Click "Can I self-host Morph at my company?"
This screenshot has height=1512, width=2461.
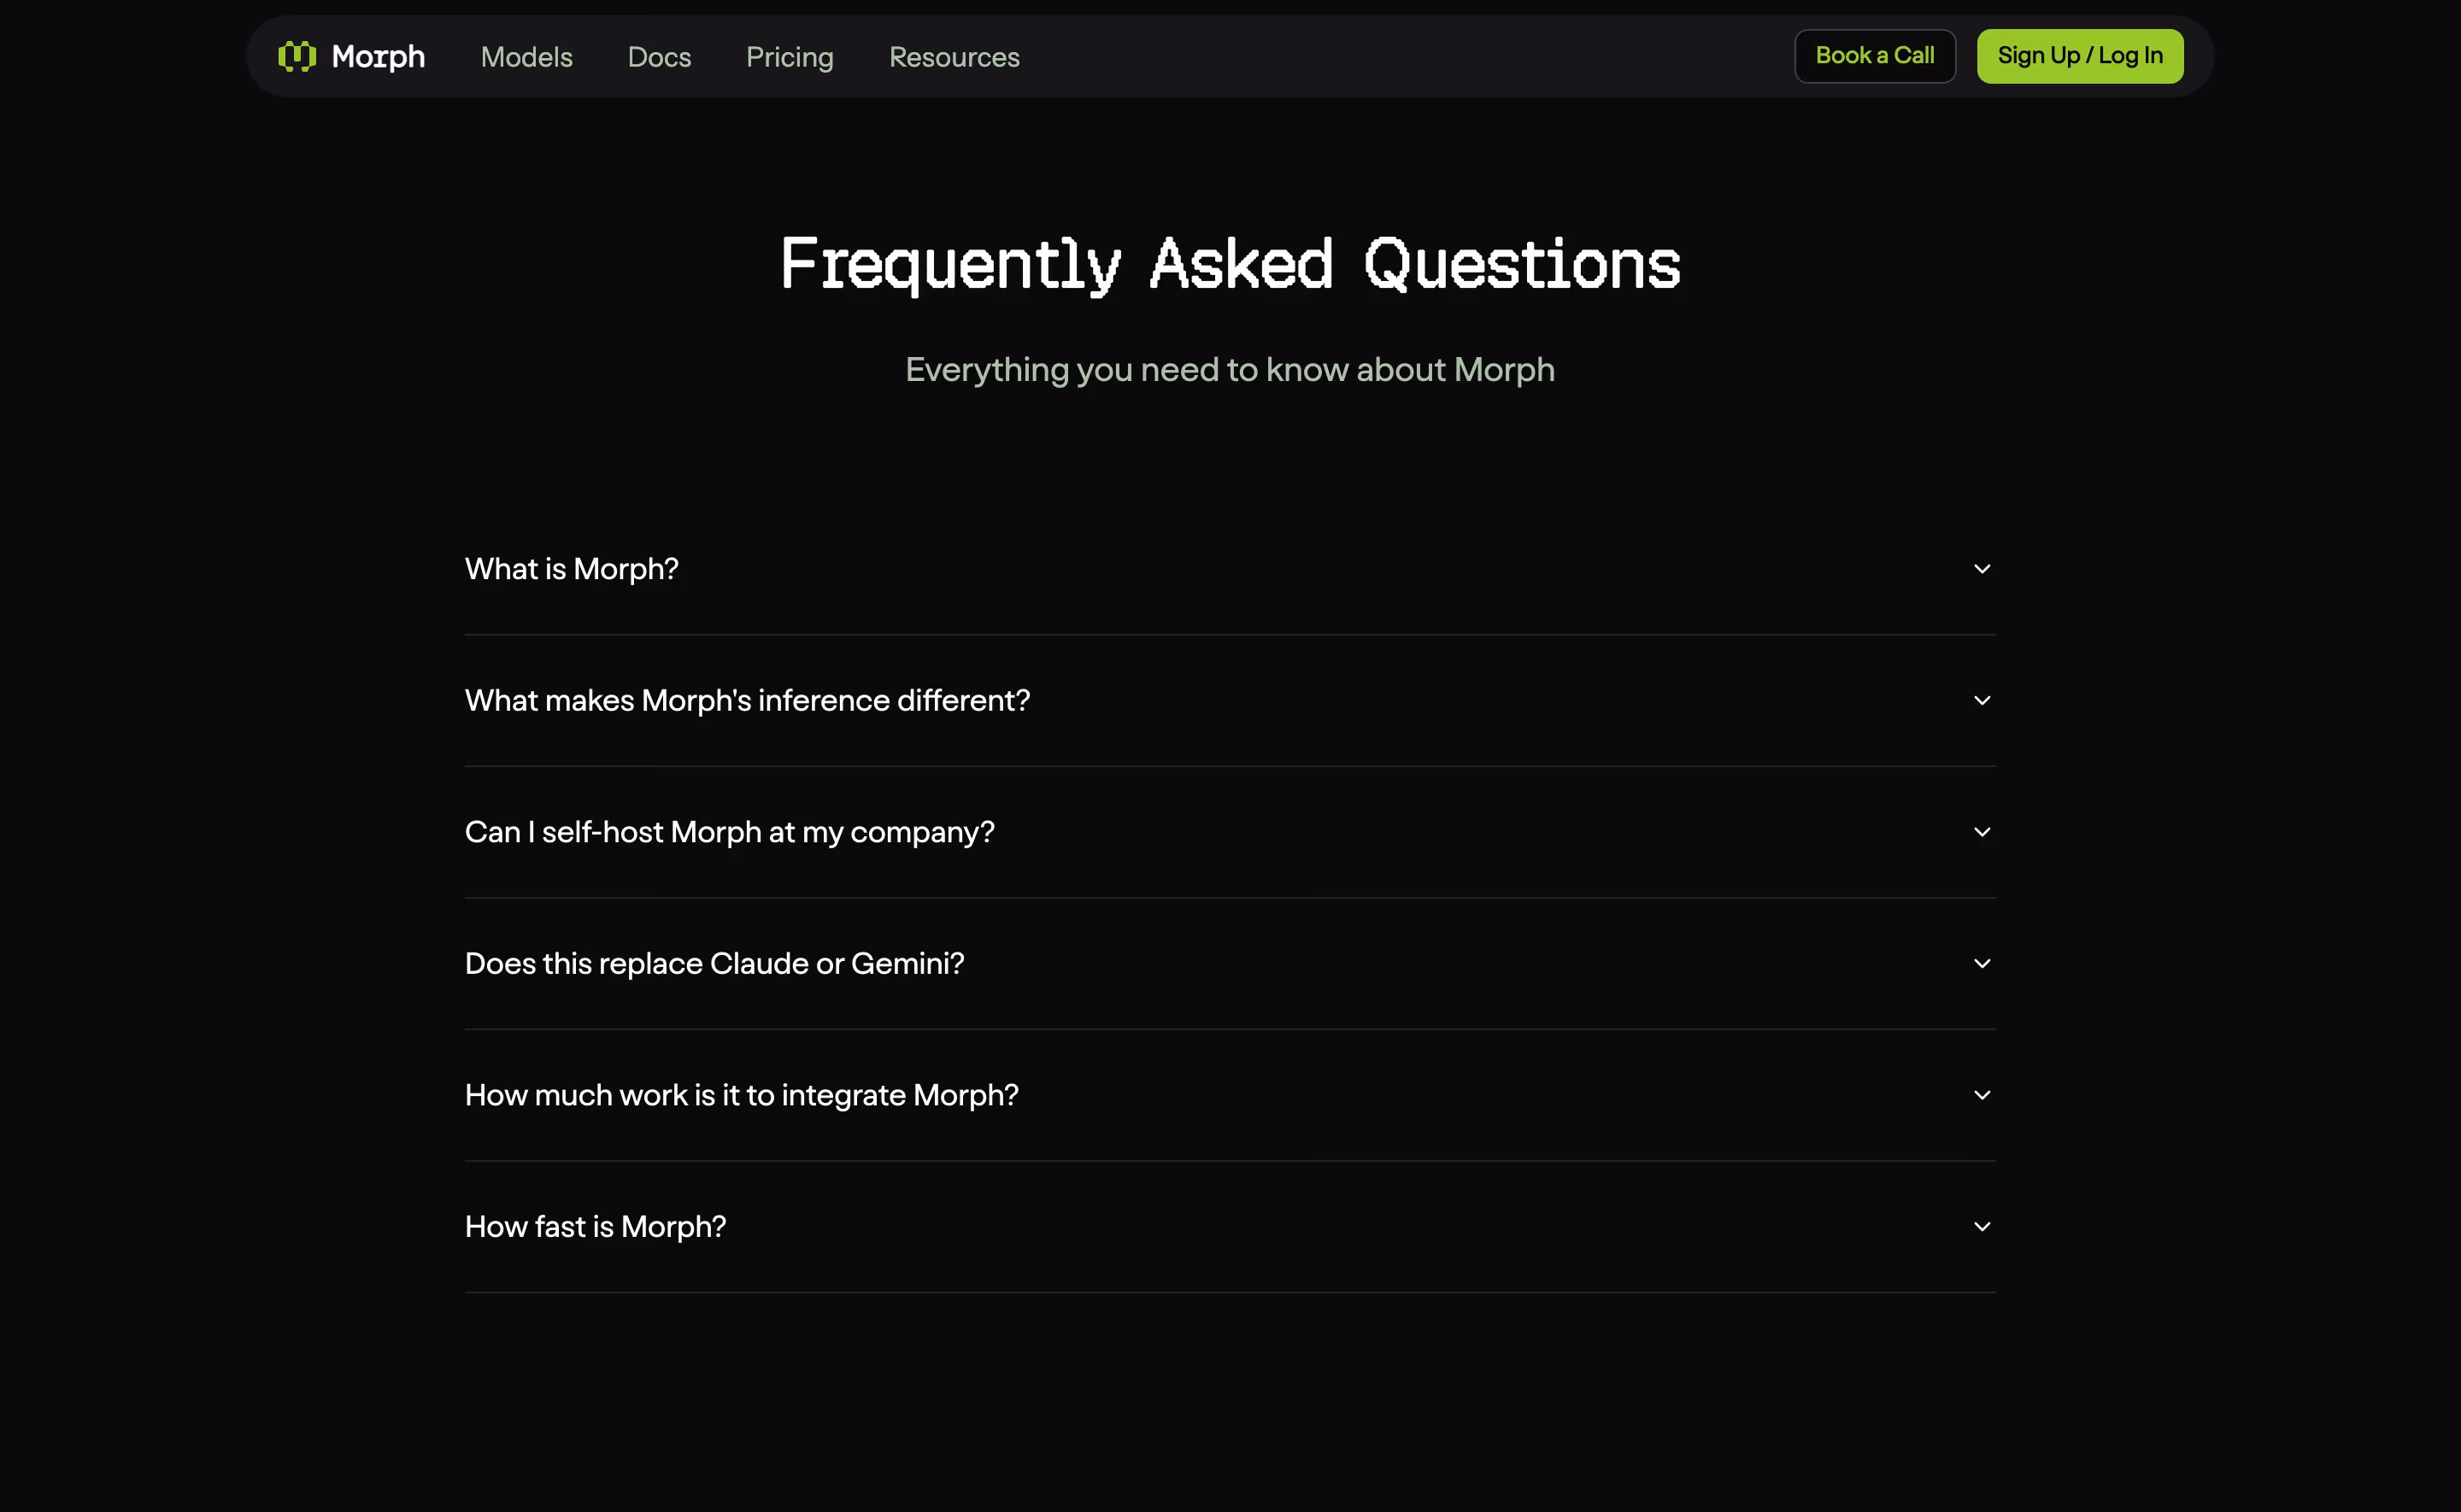click(729, 832)
